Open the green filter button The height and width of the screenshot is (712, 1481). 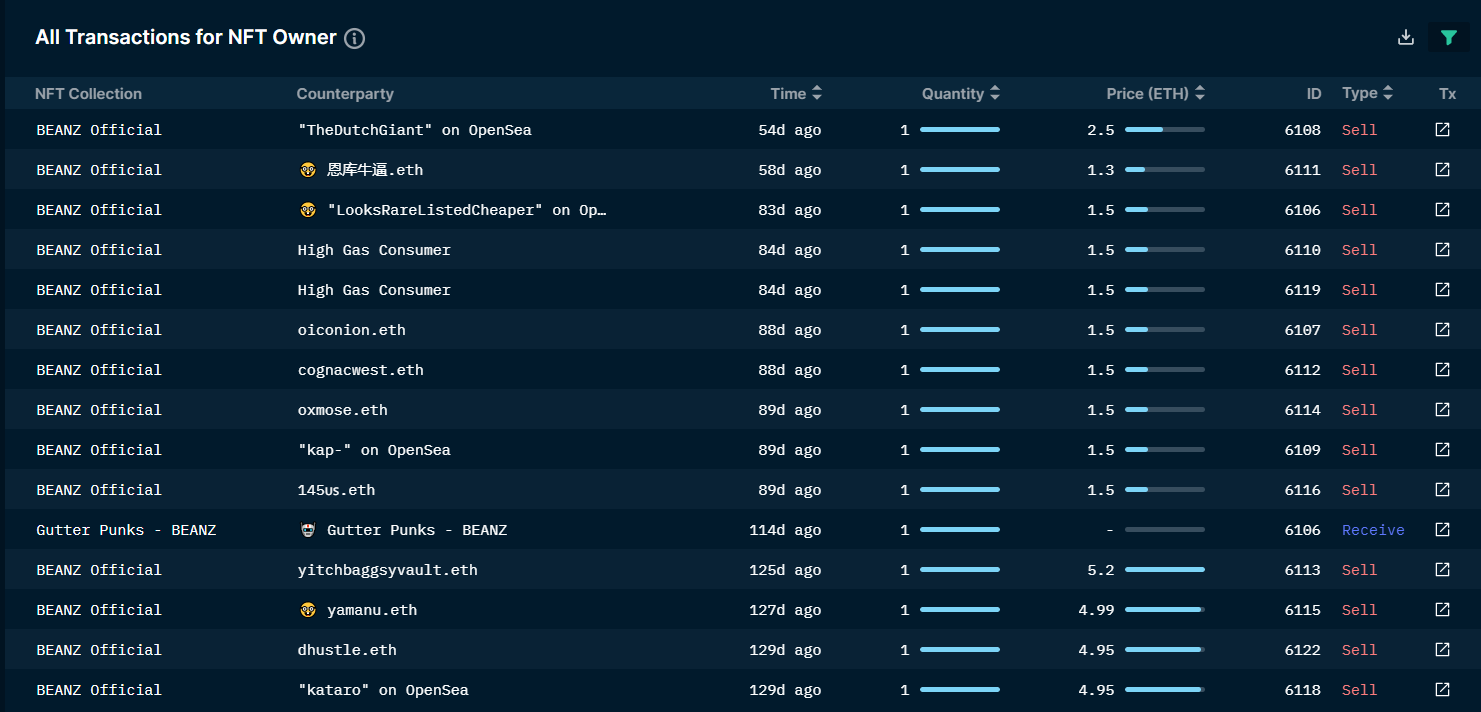click(x=1449, y=38)
